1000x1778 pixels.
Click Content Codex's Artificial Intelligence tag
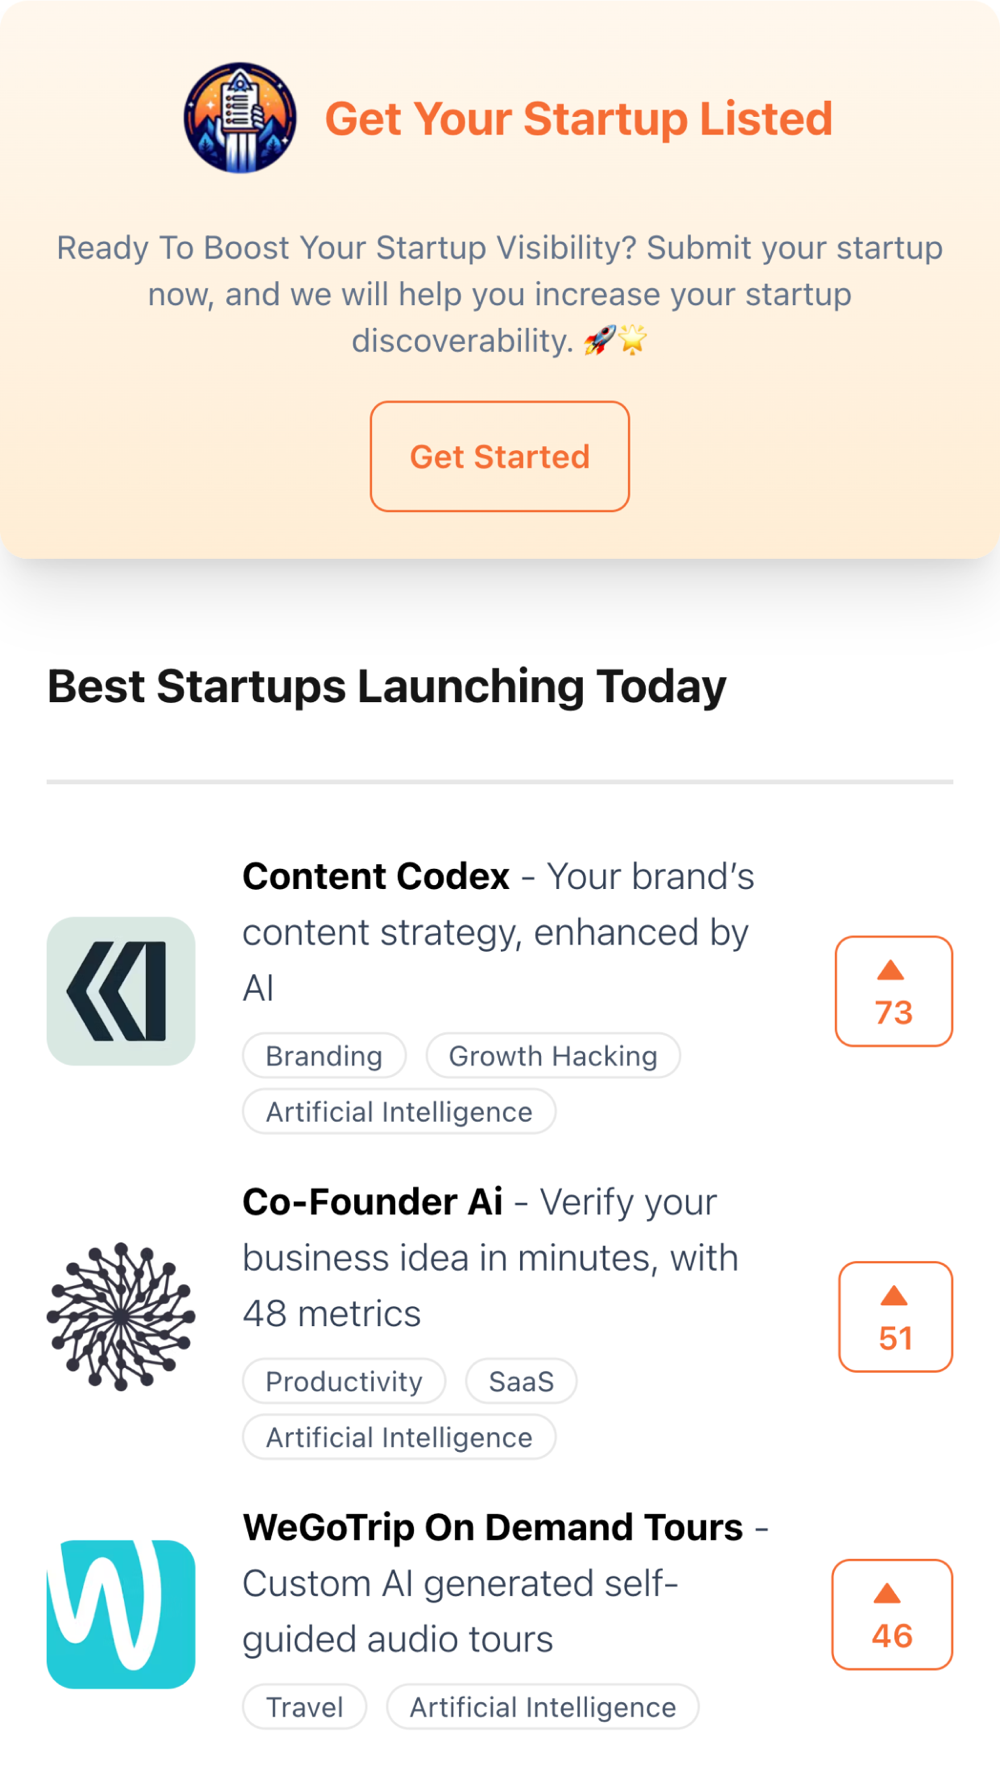pos(399,1112)
